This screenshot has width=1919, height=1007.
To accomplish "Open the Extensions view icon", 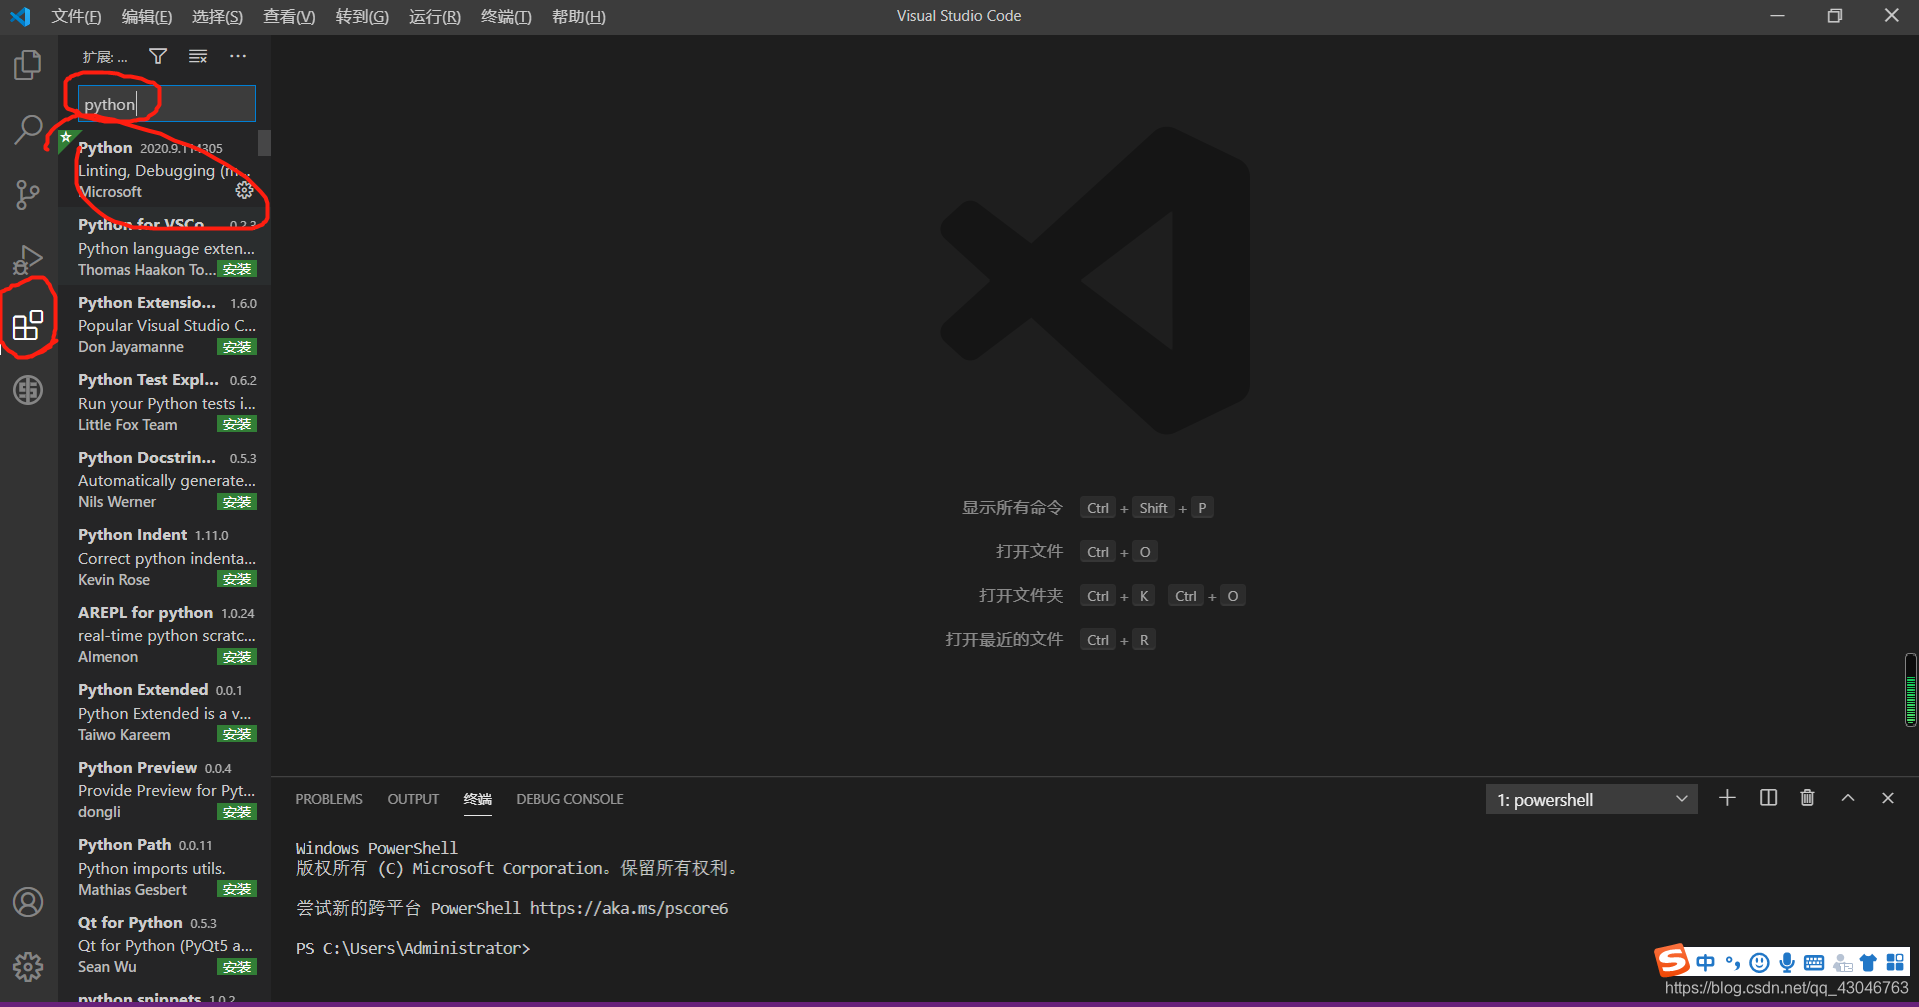I will [x=28, y=325].
